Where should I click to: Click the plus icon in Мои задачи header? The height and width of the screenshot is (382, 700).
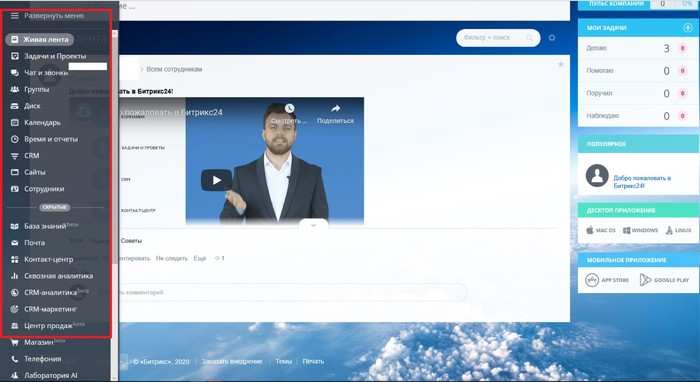click(x=688, y=28)
